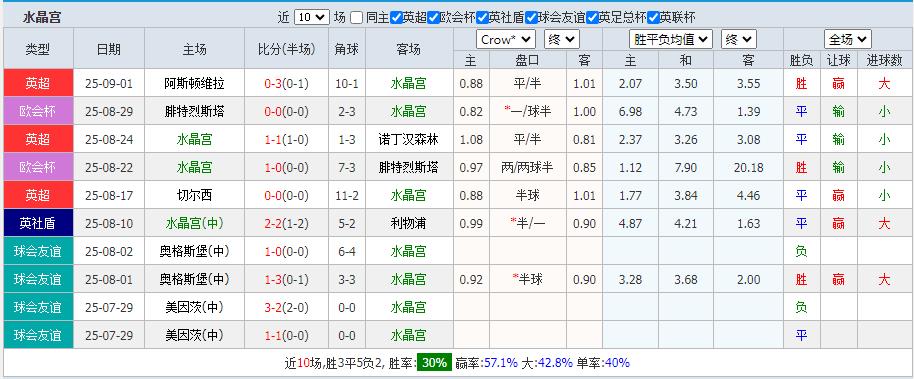Click corner count 10-1
This screenshot has height=379, width=914.
[347, 83]
